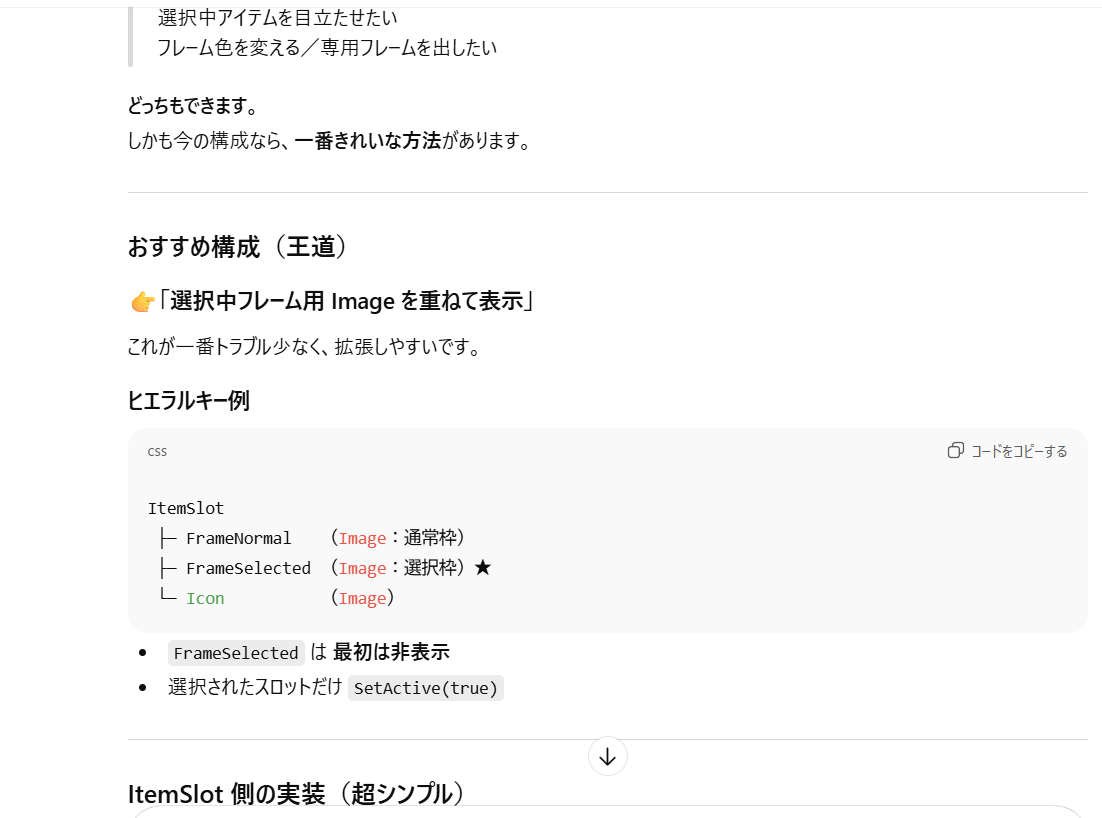Click the ヒエラルキー例 heading
This screenshot has height=818, width=1102.
coord(188,401)
